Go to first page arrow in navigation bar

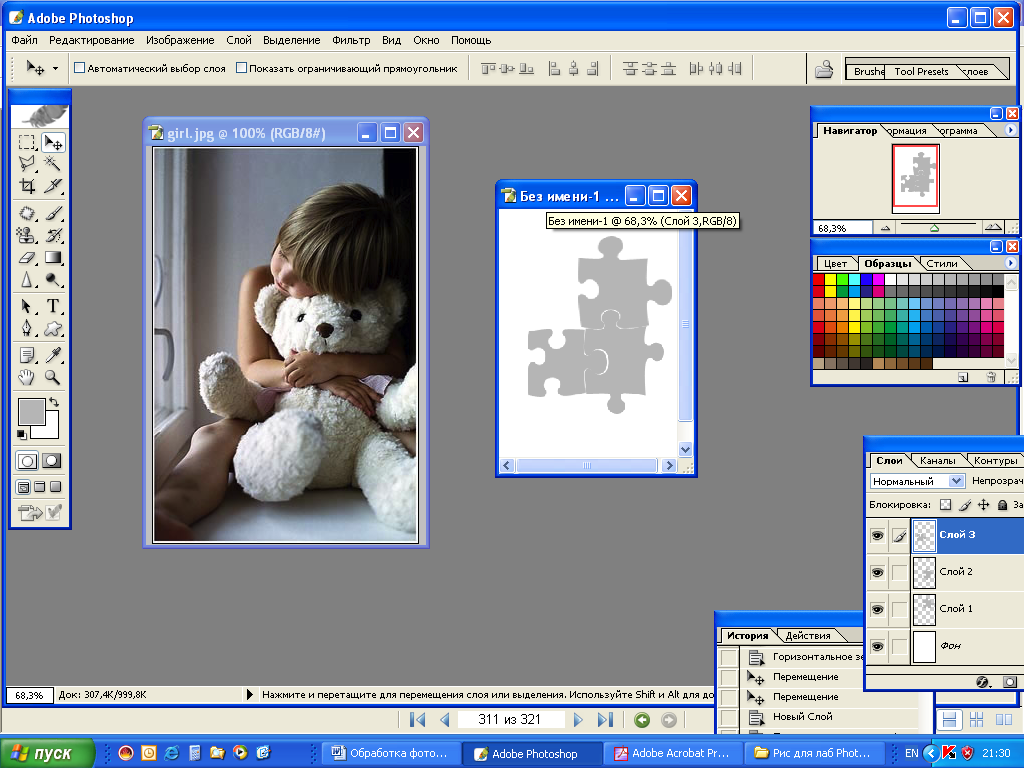417,720
